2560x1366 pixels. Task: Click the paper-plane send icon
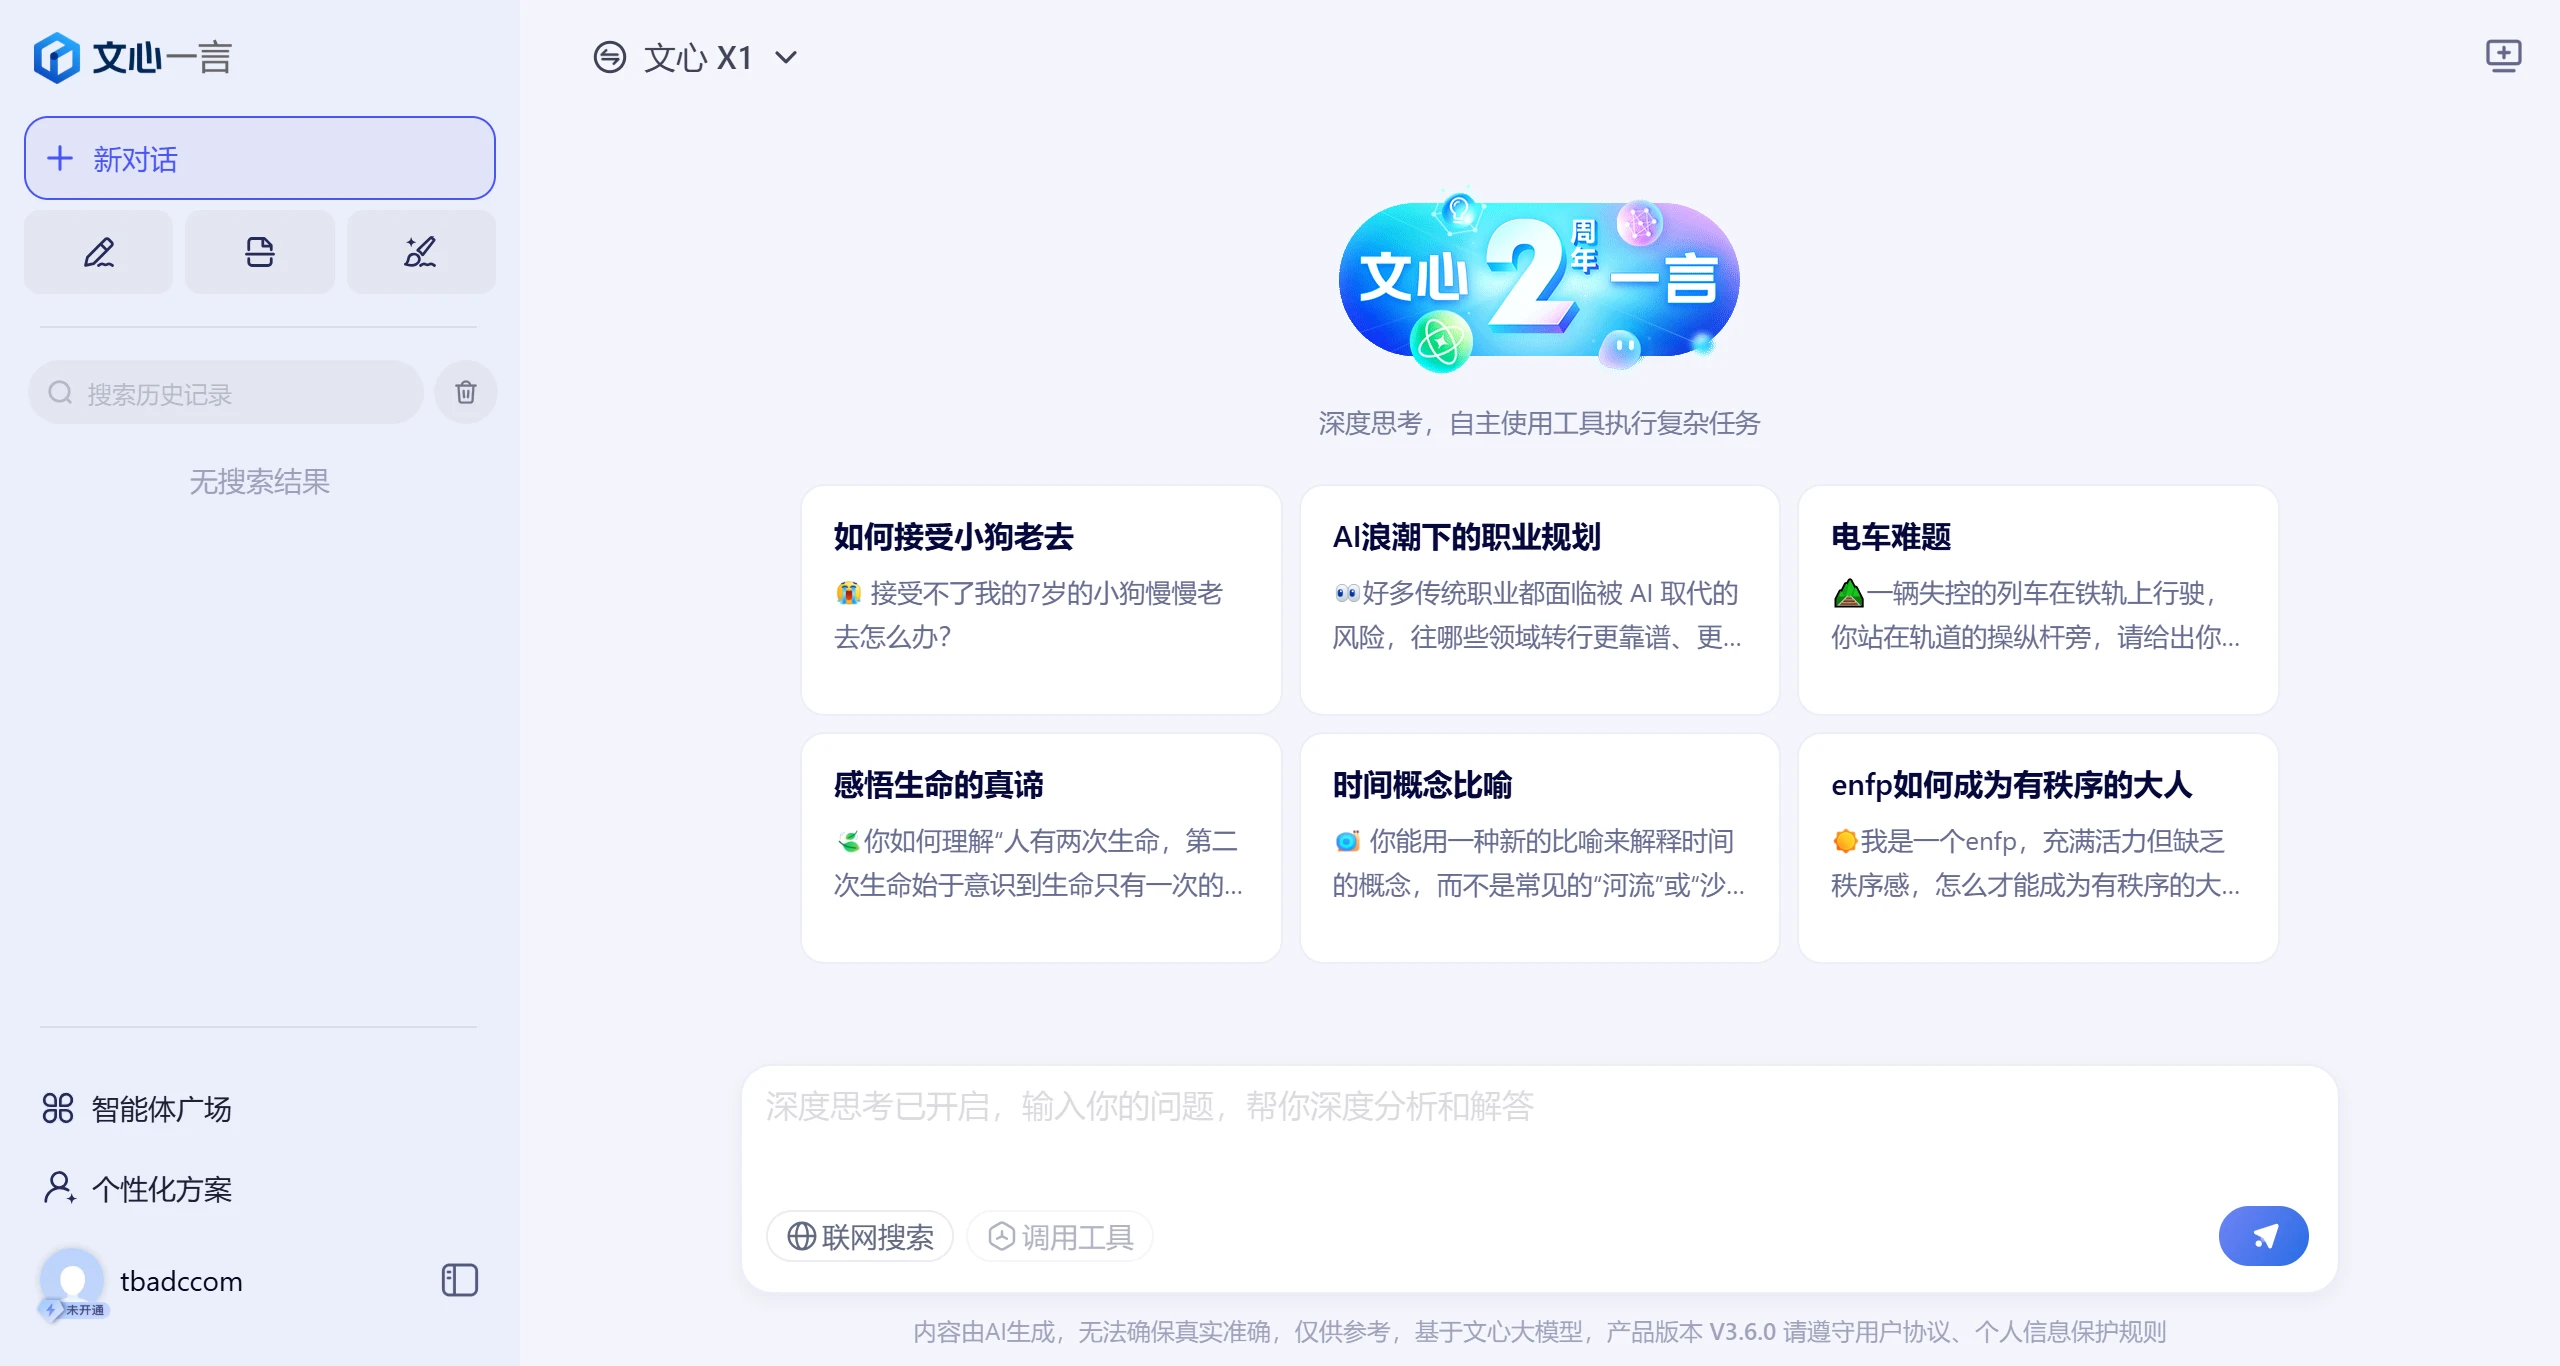coord(2263,1236)
